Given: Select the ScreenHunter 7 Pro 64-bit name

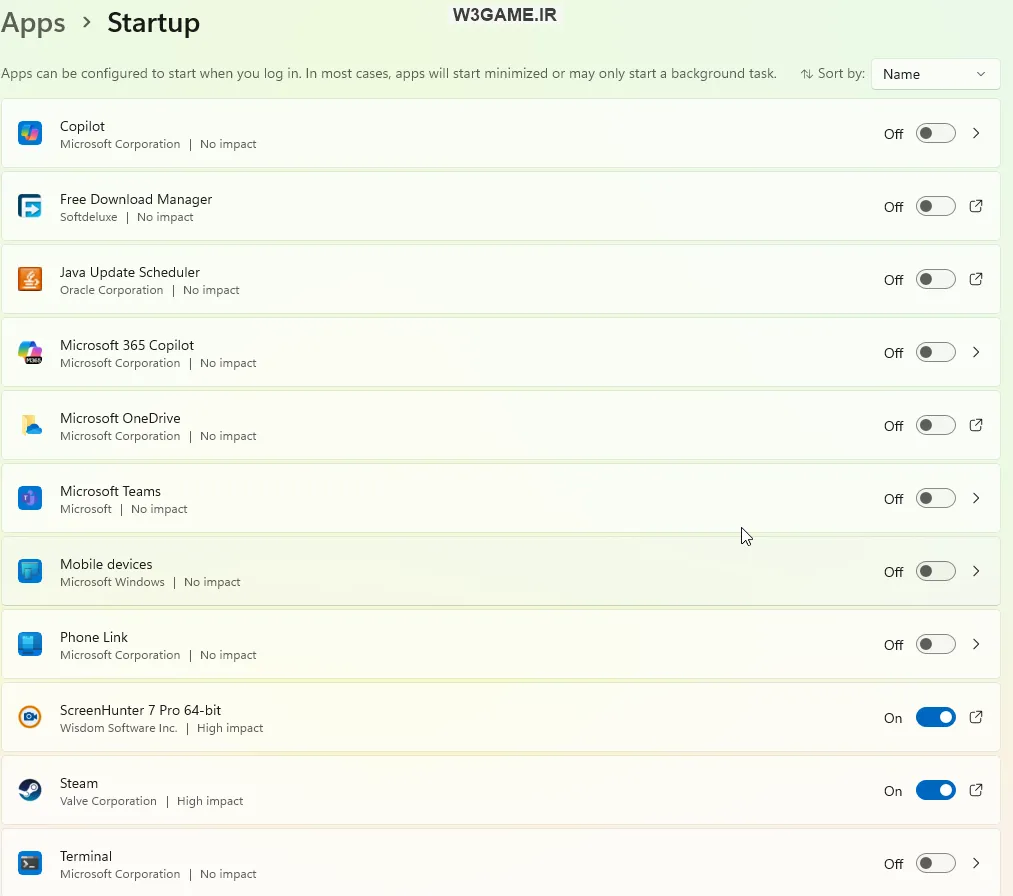Looking at the screenshot, I should tap(140, 711).
